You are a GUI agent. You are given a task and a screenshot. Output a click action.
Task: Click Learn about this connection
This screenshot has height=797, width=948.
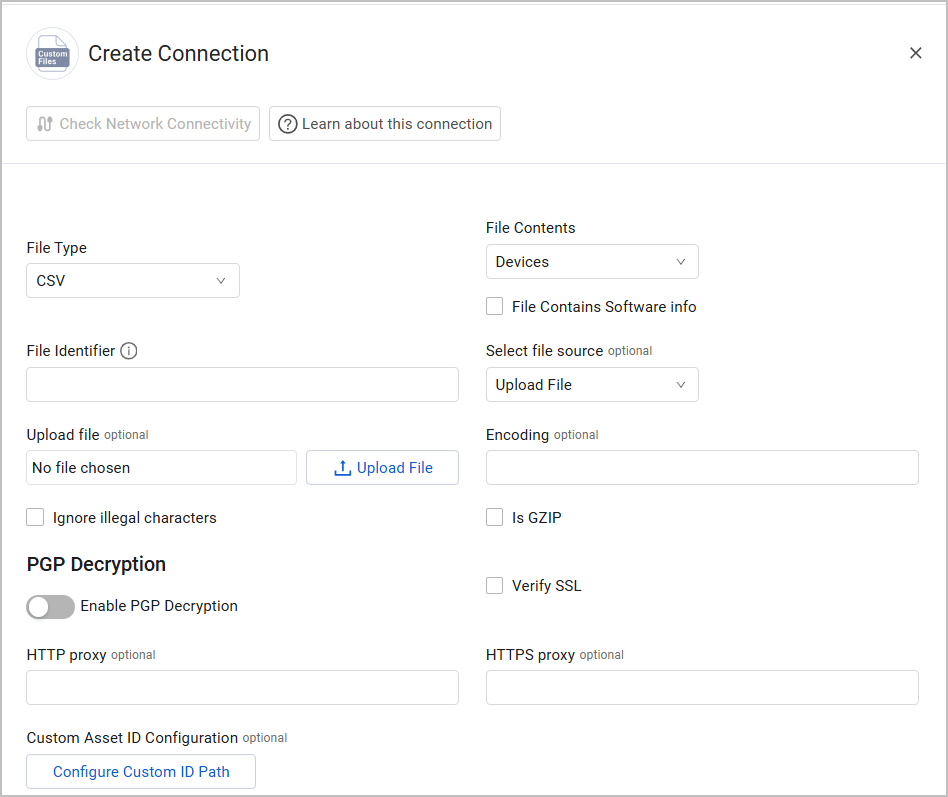(x=385, y=124)
